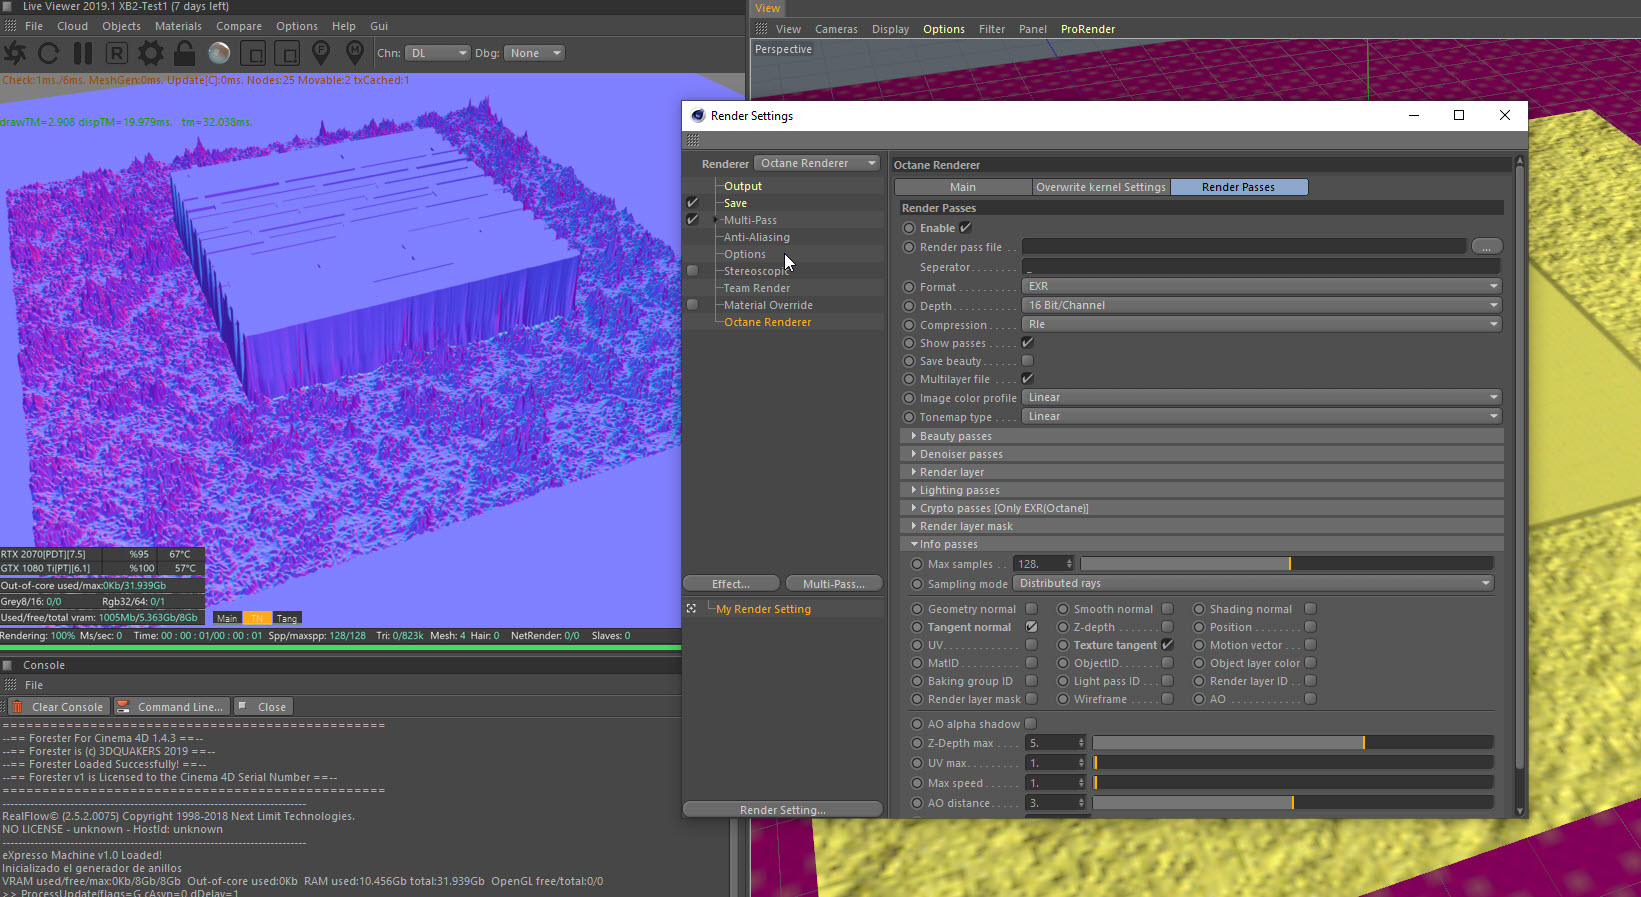Click the Render pass file input field
Image resolution: width=1641 pixels, height=897 pixels.
click(x=1244, y=247)
